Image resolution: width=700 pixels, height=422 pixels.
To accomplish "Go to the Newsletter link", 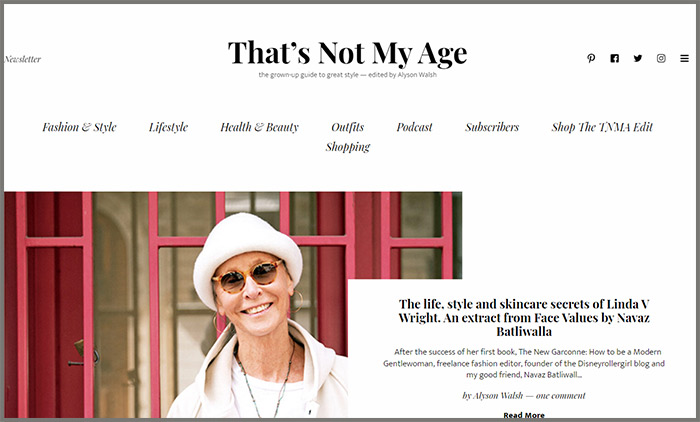I will click(x=22, y=59).
